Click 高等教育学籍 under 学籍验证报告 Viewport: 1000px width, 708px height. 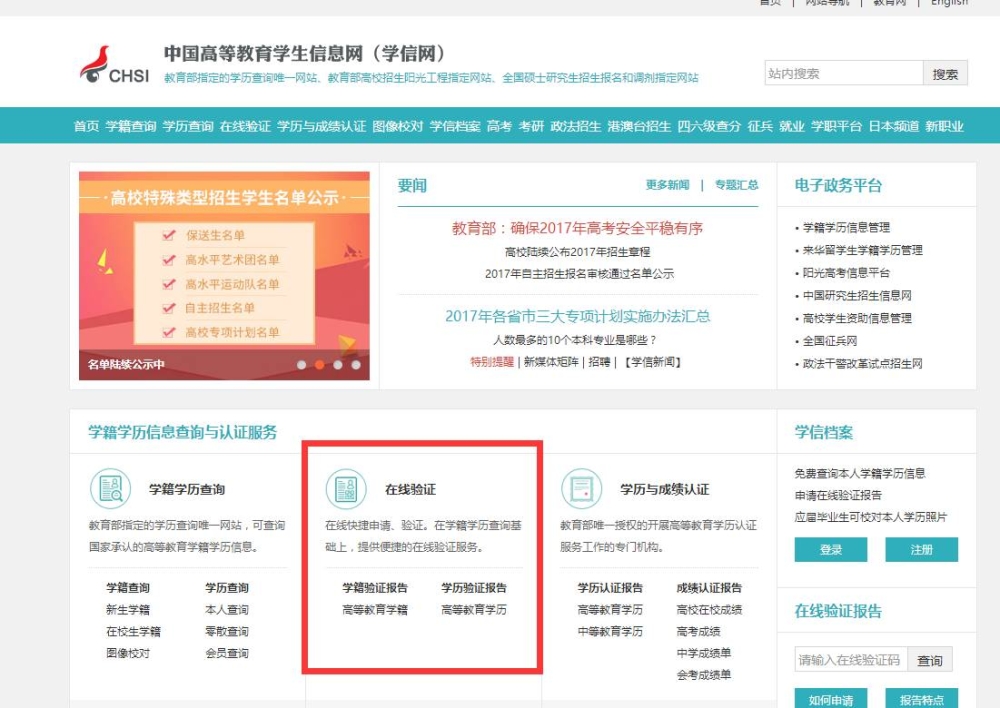point(375,610)
